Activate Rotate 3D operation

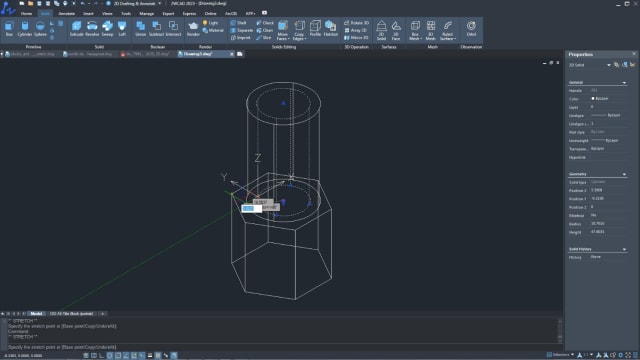pos(356,23)
